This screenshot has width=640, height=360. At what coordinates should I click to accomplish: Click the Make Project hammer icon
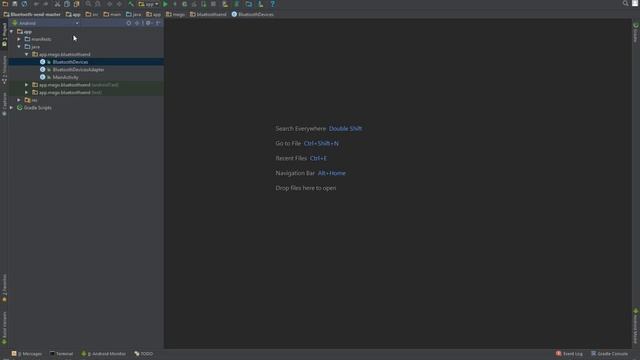coord(131,4)
